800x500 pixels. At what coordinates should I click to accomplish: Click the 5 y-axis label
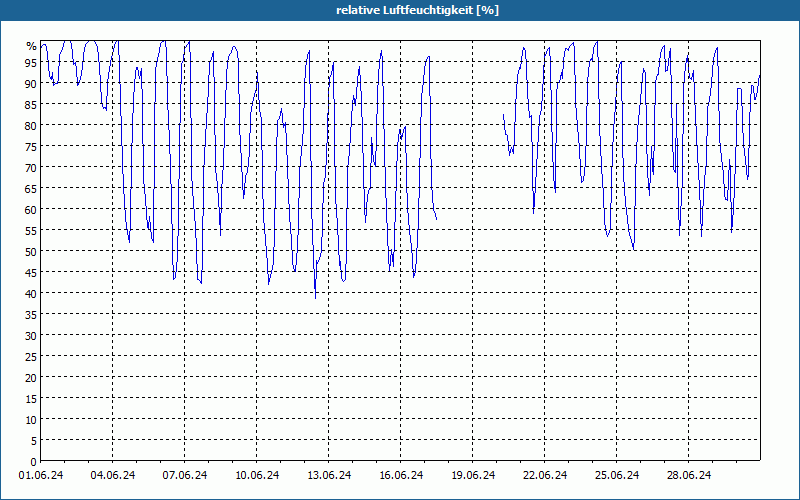click(34, 440)
